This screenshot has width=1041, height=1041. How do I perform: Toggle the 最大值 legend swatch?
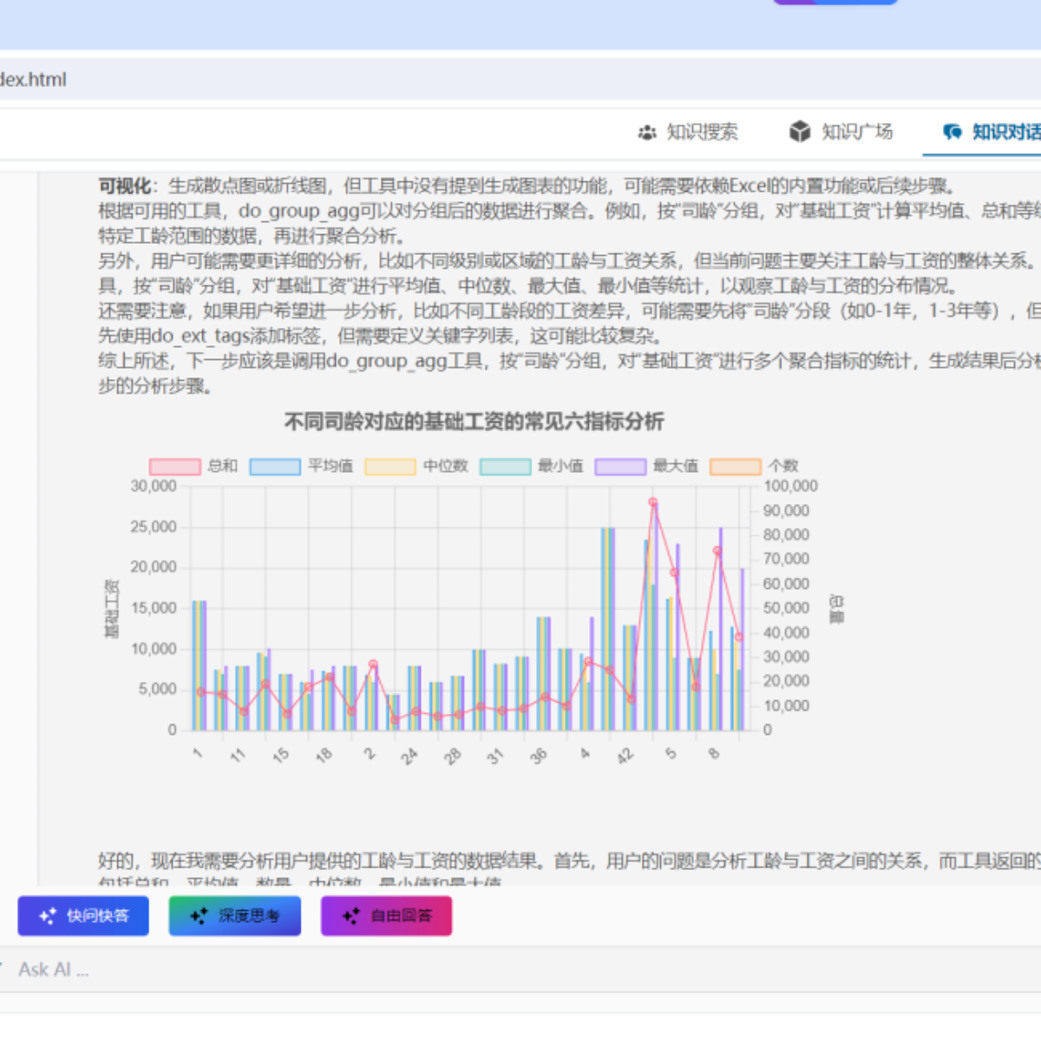(x=621, y=467)
